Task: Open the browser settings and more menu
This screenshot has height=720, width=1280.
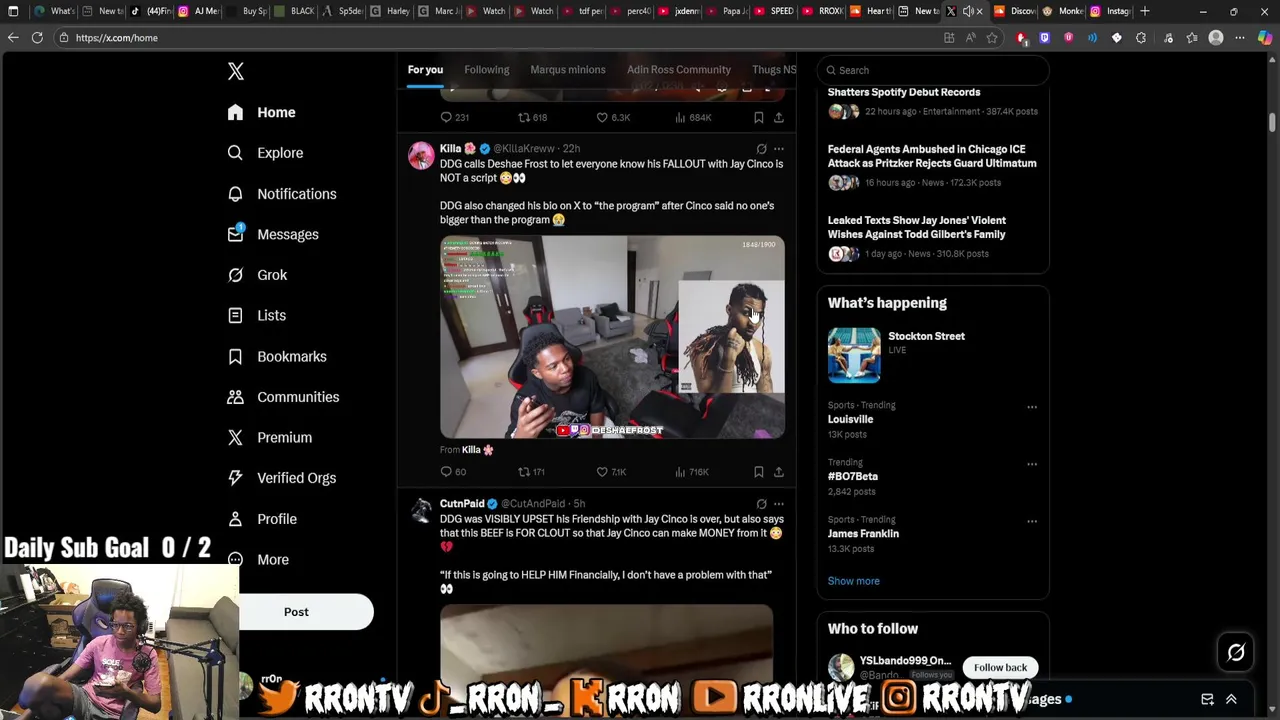Action: tap(1240, 38)
